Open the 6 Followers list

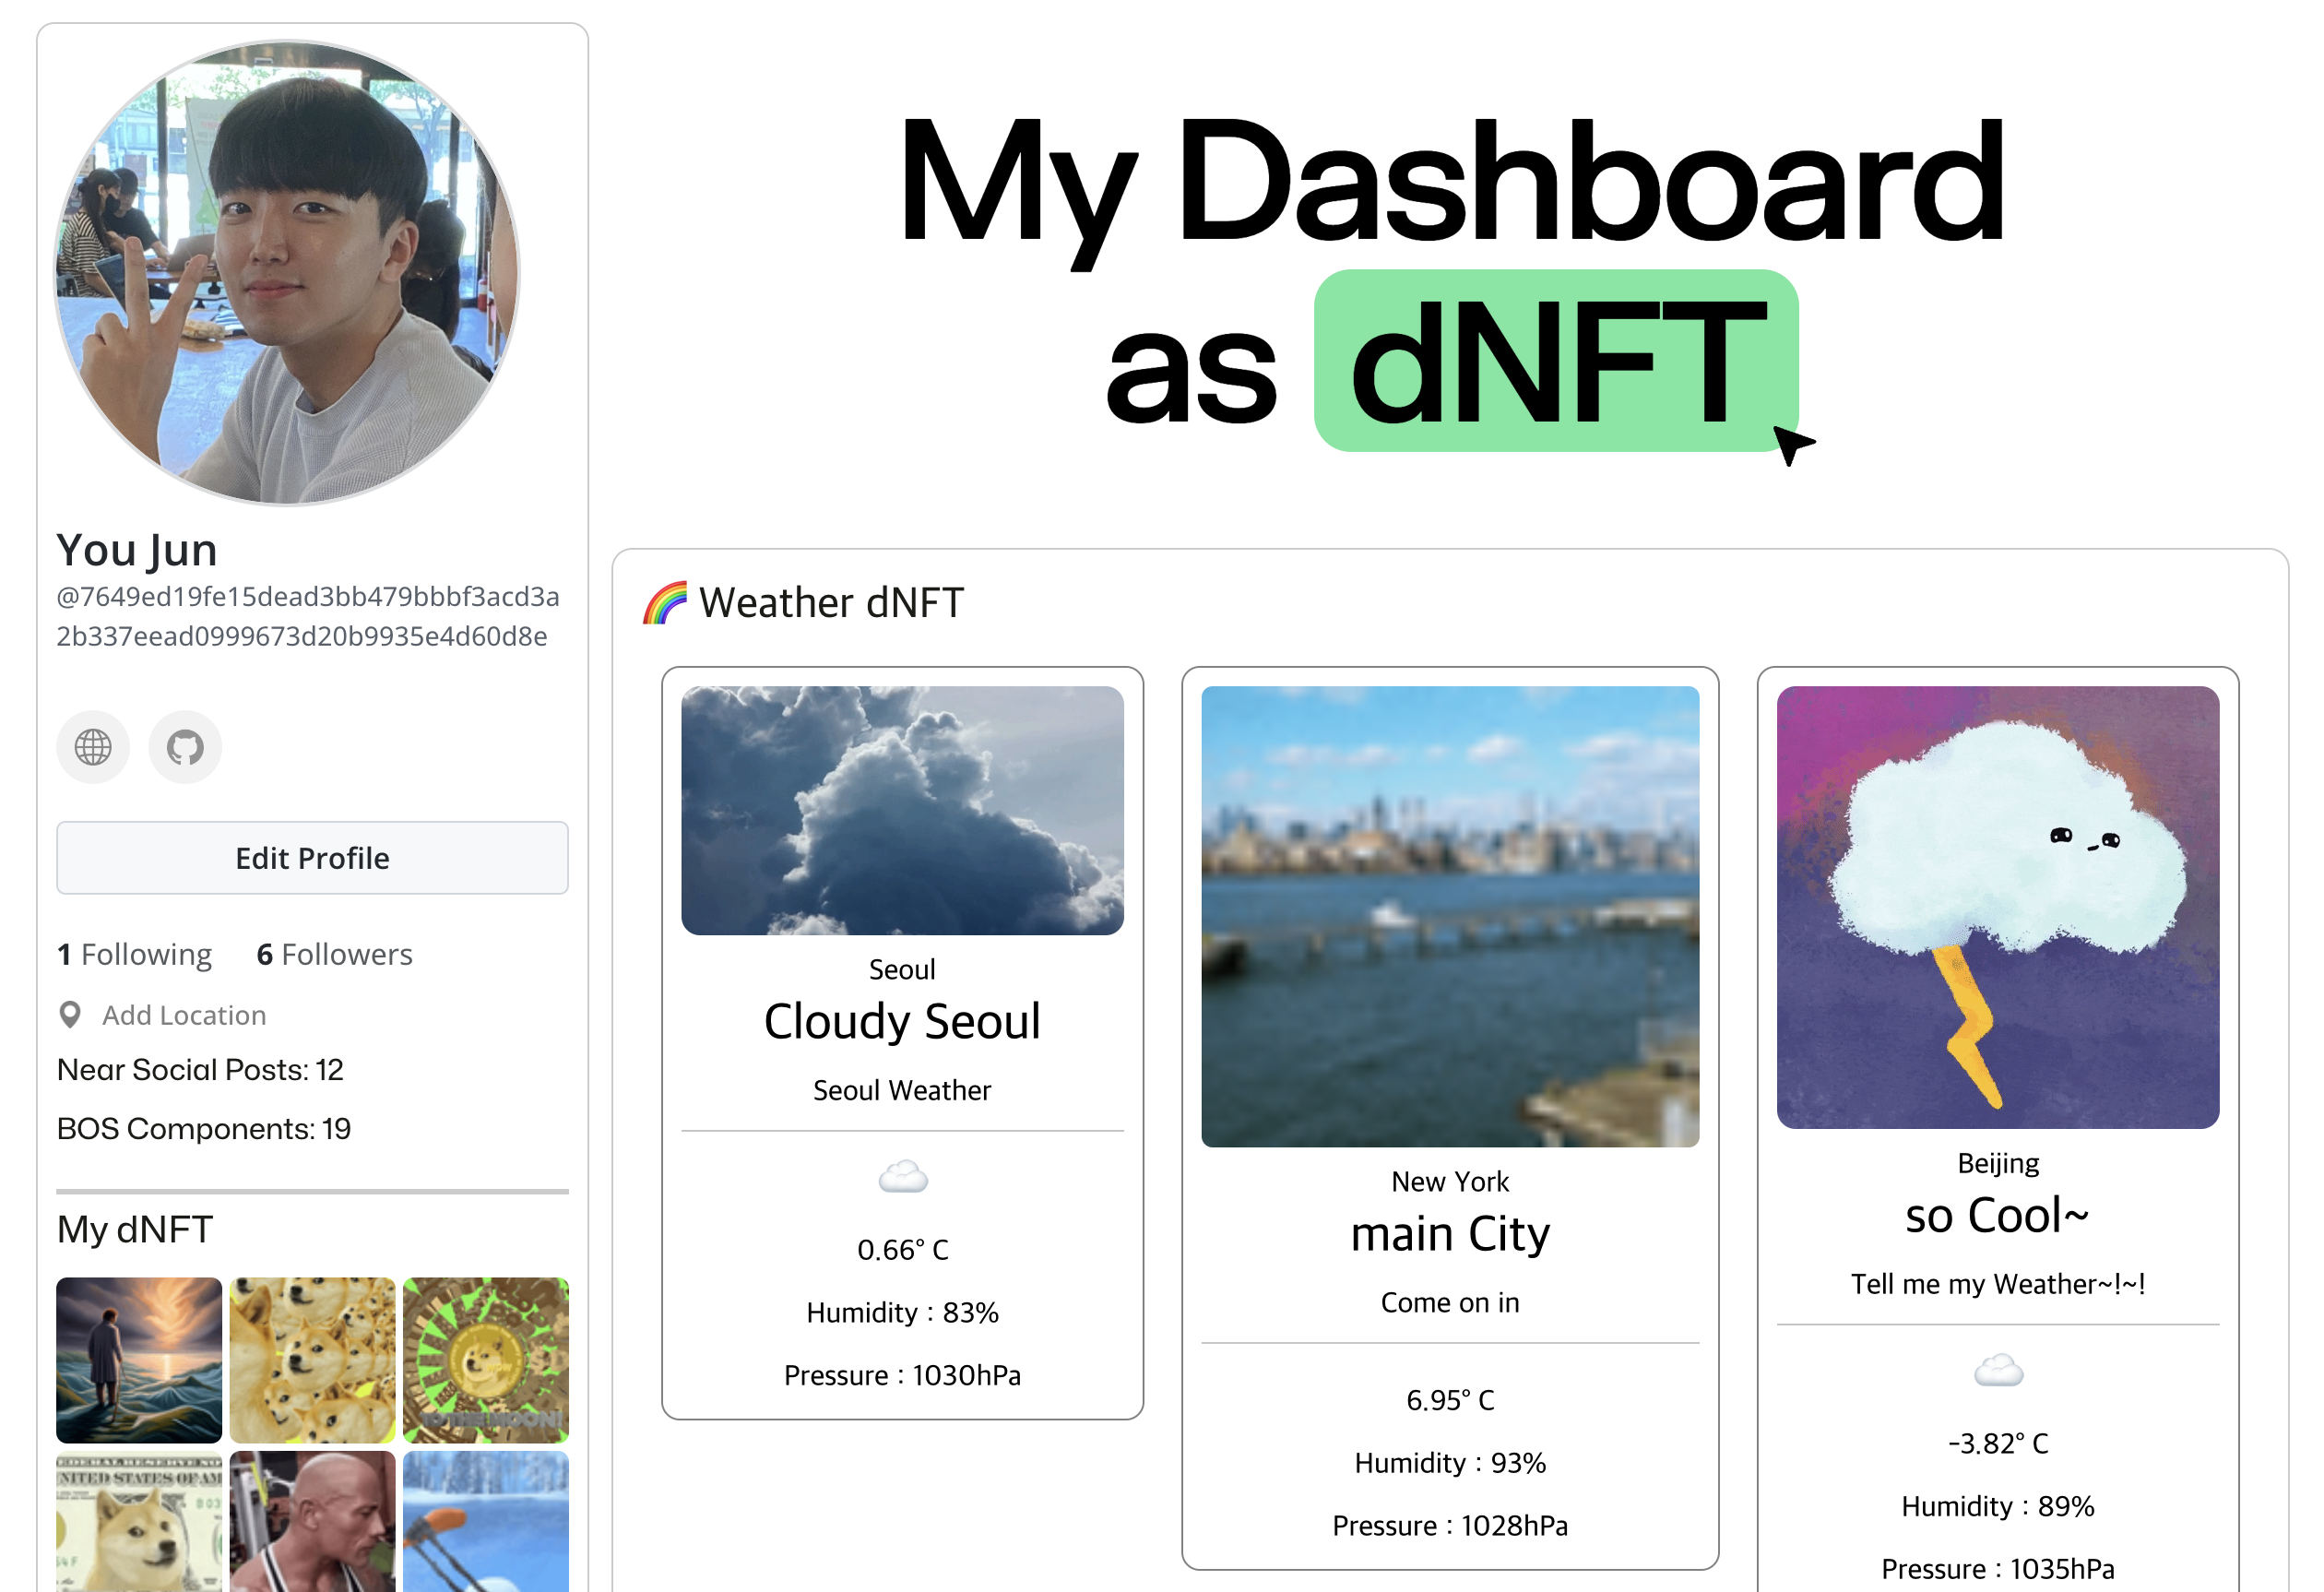point(334,954)
